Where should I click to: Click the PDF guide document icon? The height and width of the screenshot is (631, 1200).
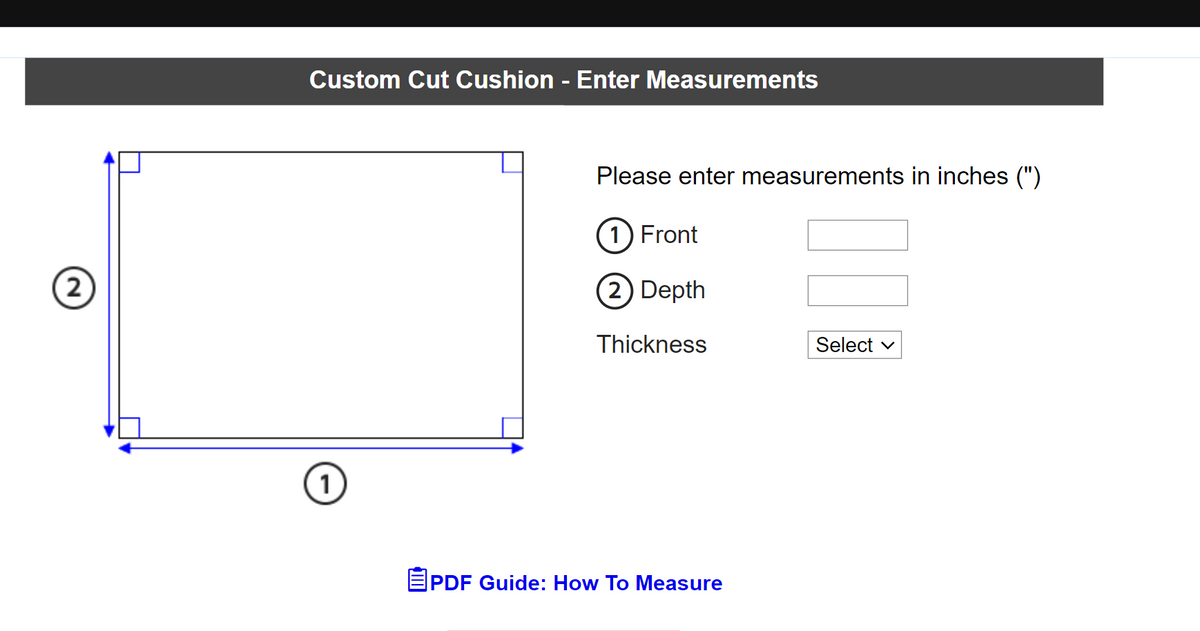418,580
